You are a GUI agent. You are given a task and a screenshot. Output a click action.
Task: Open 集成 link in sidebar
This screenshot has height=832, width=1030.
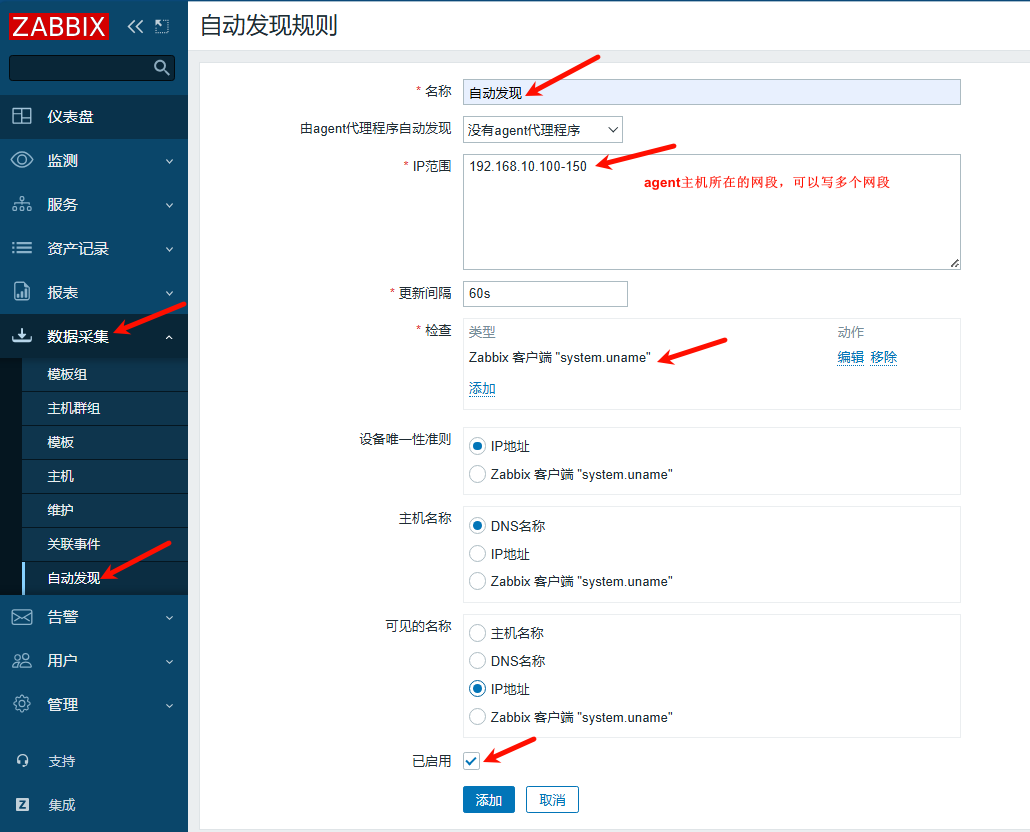pos(62,805)
